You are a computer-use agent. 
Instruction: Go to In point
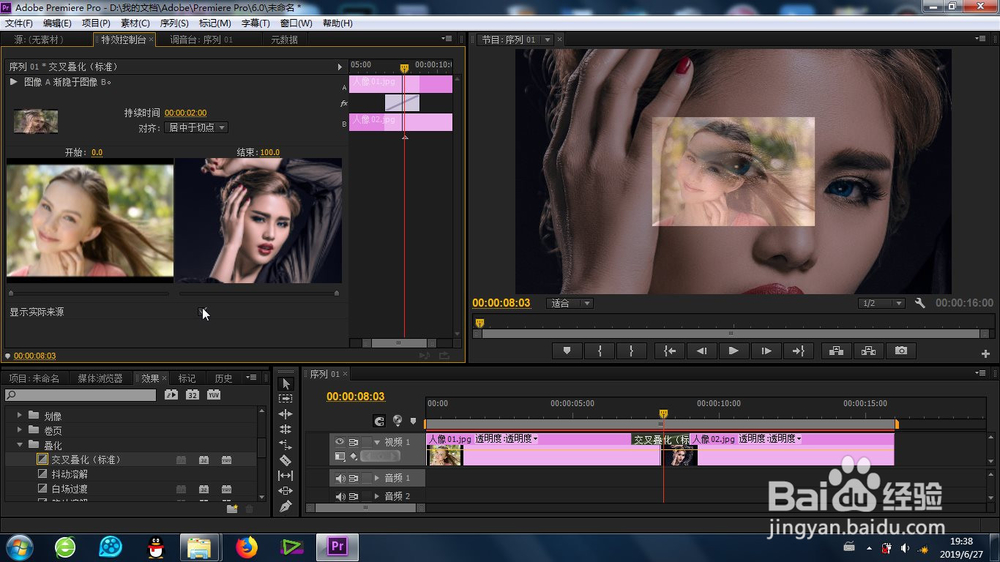point(670,351)
